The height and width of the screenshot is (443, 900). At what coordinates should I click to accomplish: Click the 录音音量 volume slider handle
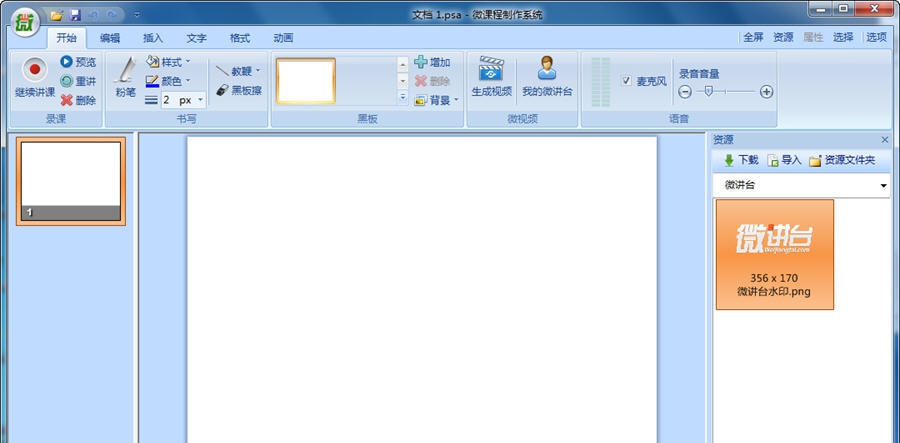[708, 90]
